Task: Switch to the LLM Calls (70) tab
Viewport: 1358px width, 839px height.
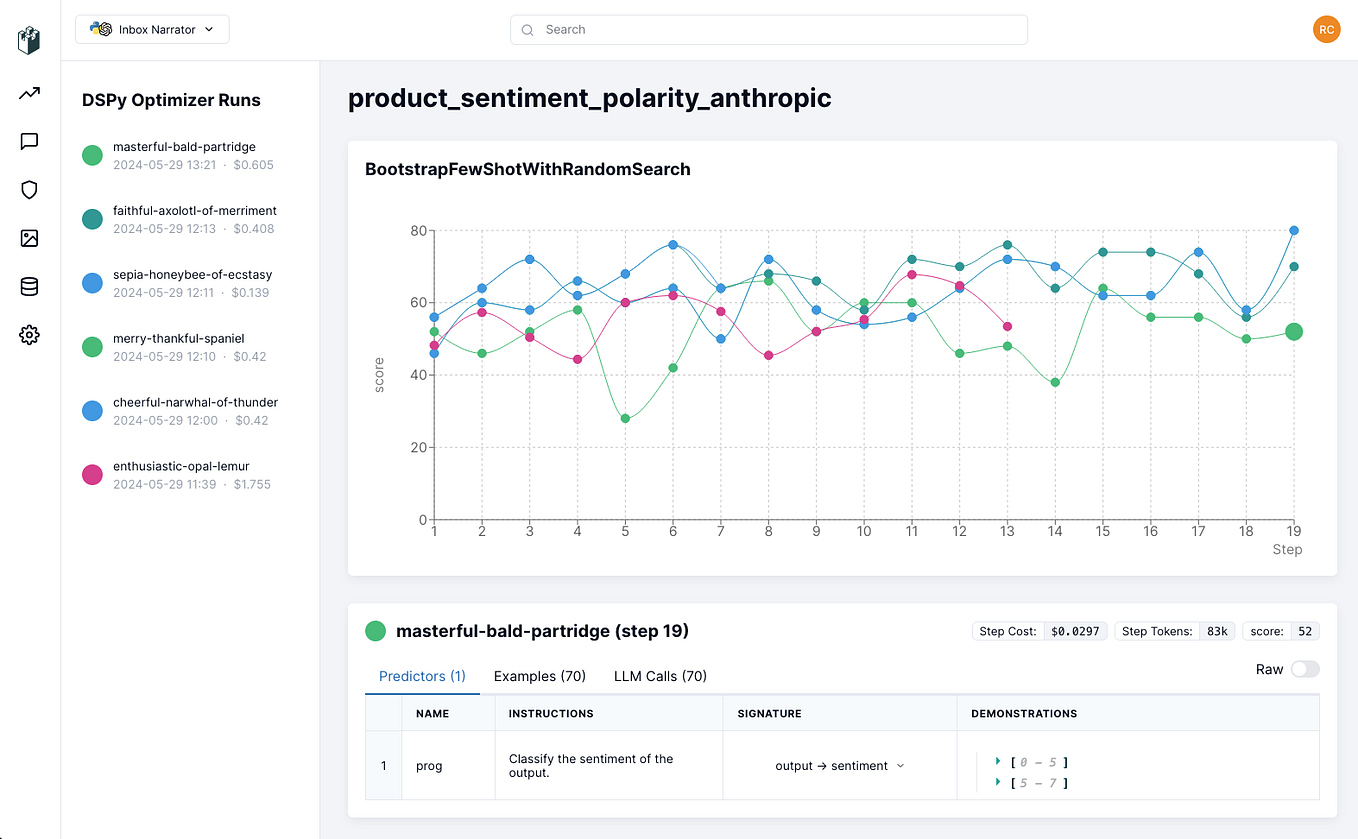Action: click(660, 676)
